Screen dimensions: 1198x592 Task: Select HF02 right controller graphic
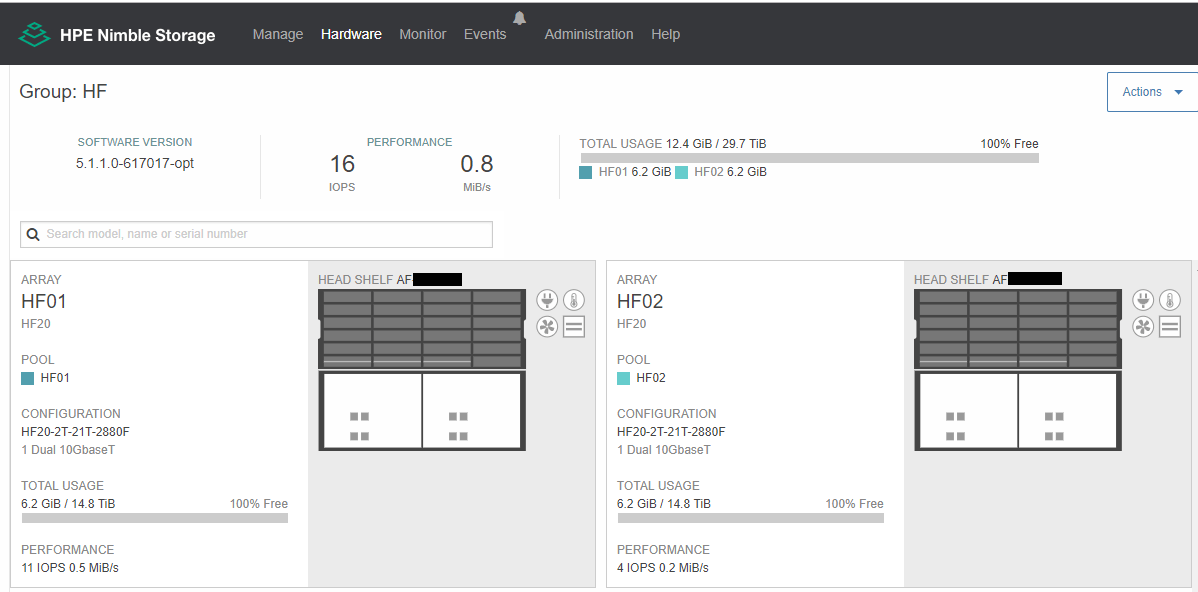(x=1067, y=410)
